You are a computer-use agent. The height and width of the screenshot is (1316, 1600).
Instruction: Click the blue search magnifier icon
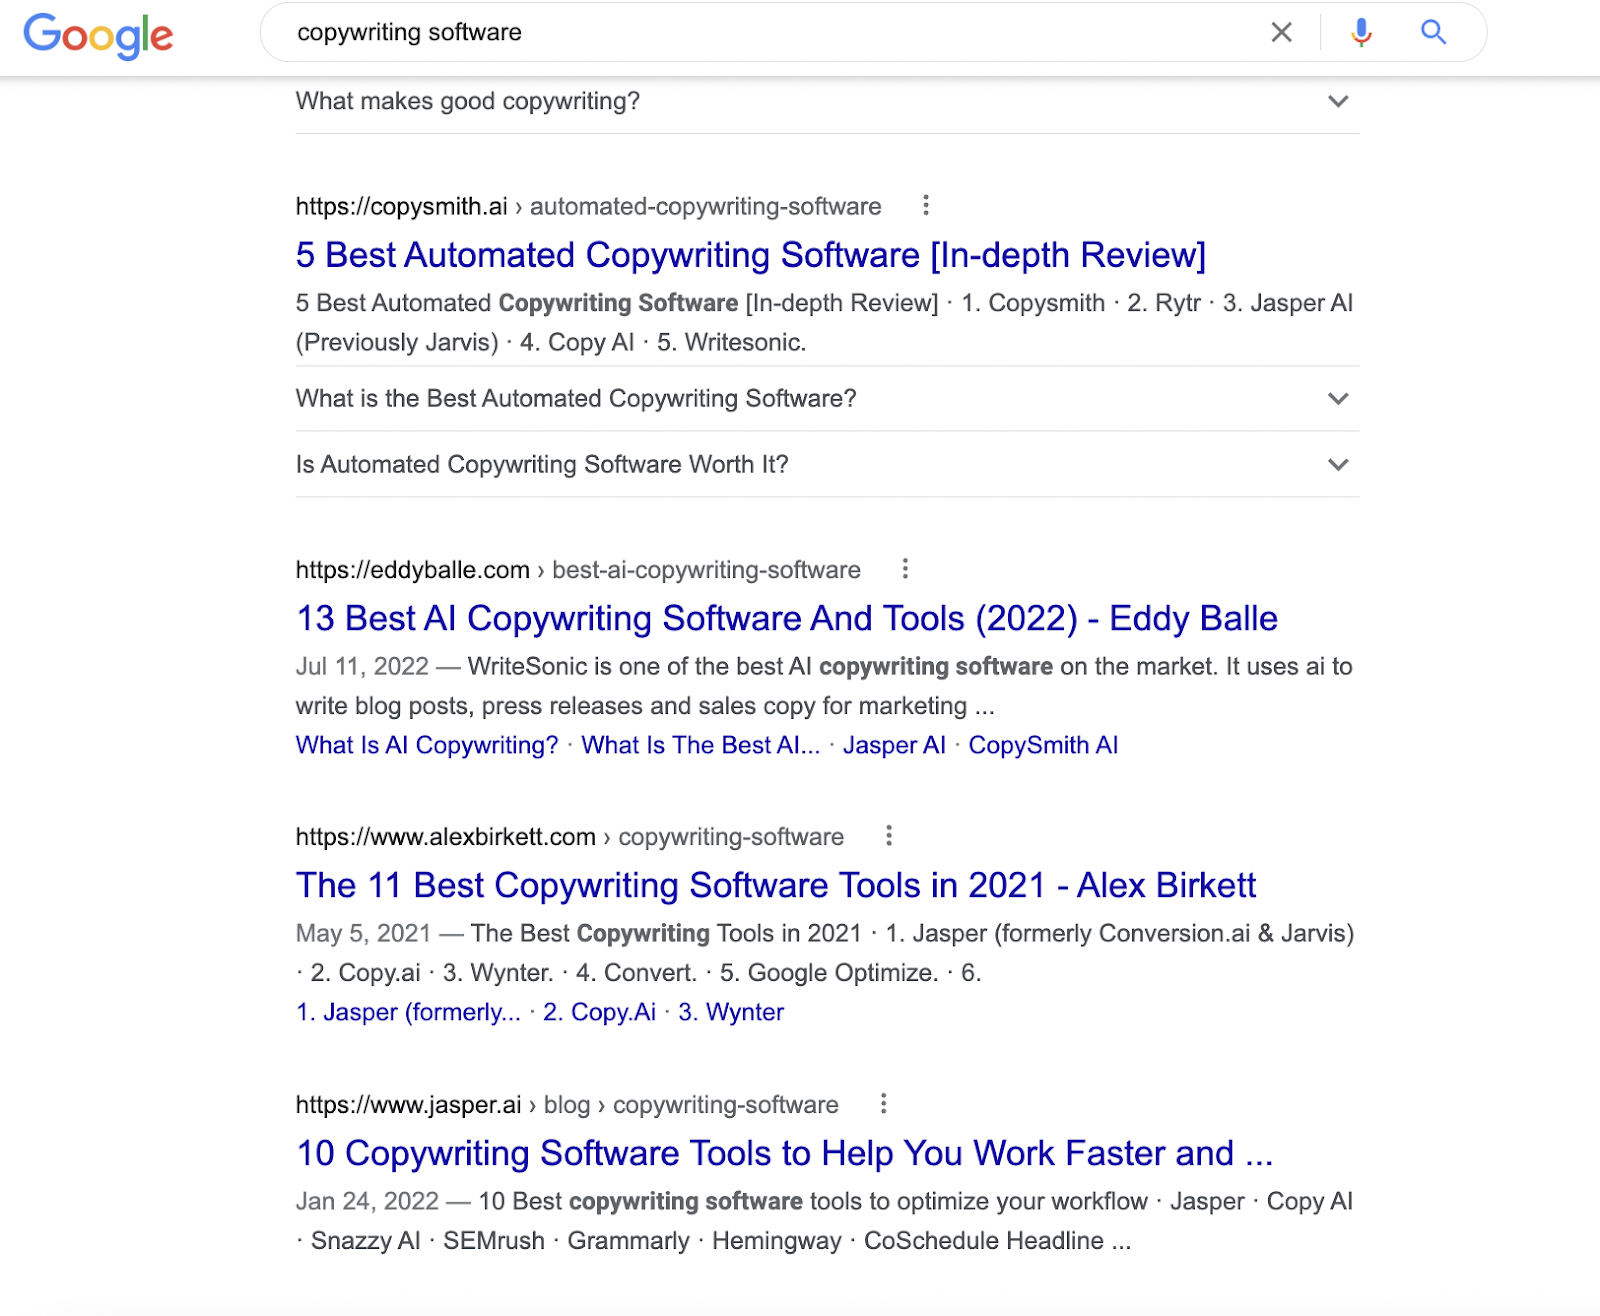pyautogui.click(x=1434, y=32)
